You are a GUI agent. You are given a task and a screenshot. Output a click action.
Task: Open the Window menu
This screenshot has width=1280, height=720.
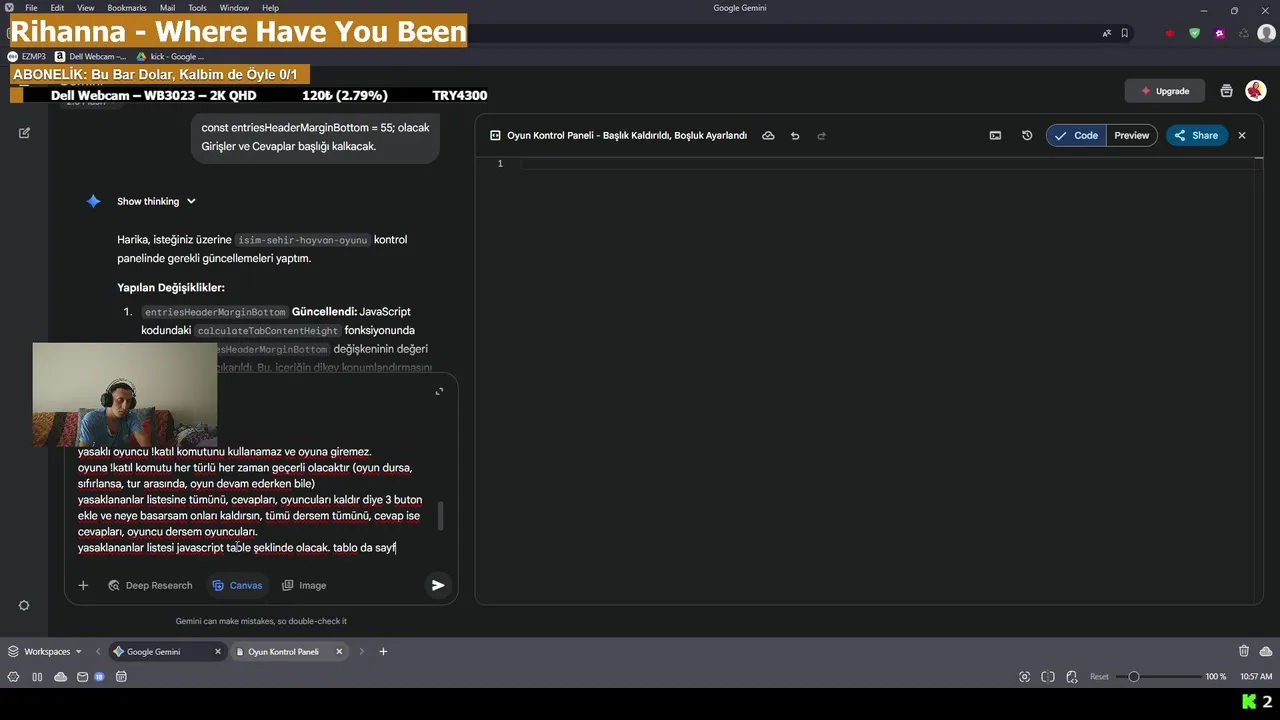coord(234,8)
